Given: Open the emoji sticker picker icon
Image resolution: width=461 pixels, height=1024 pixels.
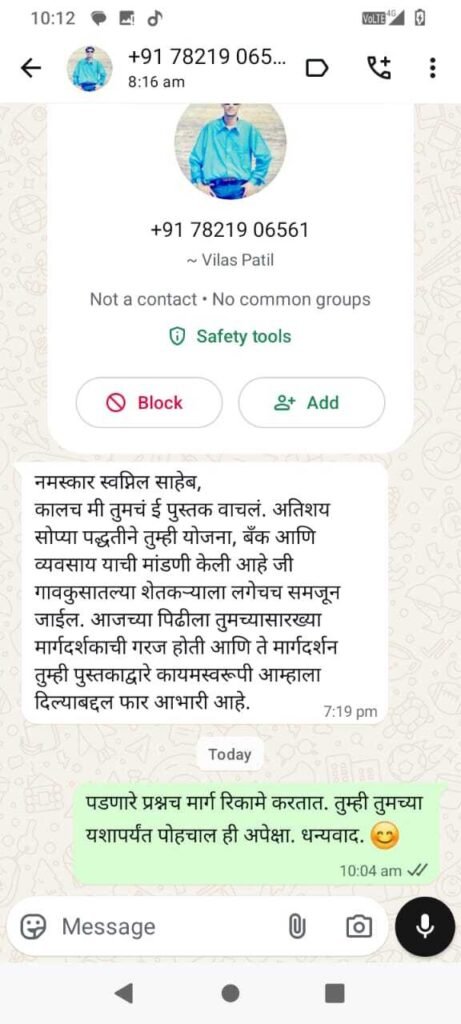Looking at the screenshot, I should click(31, 926).
